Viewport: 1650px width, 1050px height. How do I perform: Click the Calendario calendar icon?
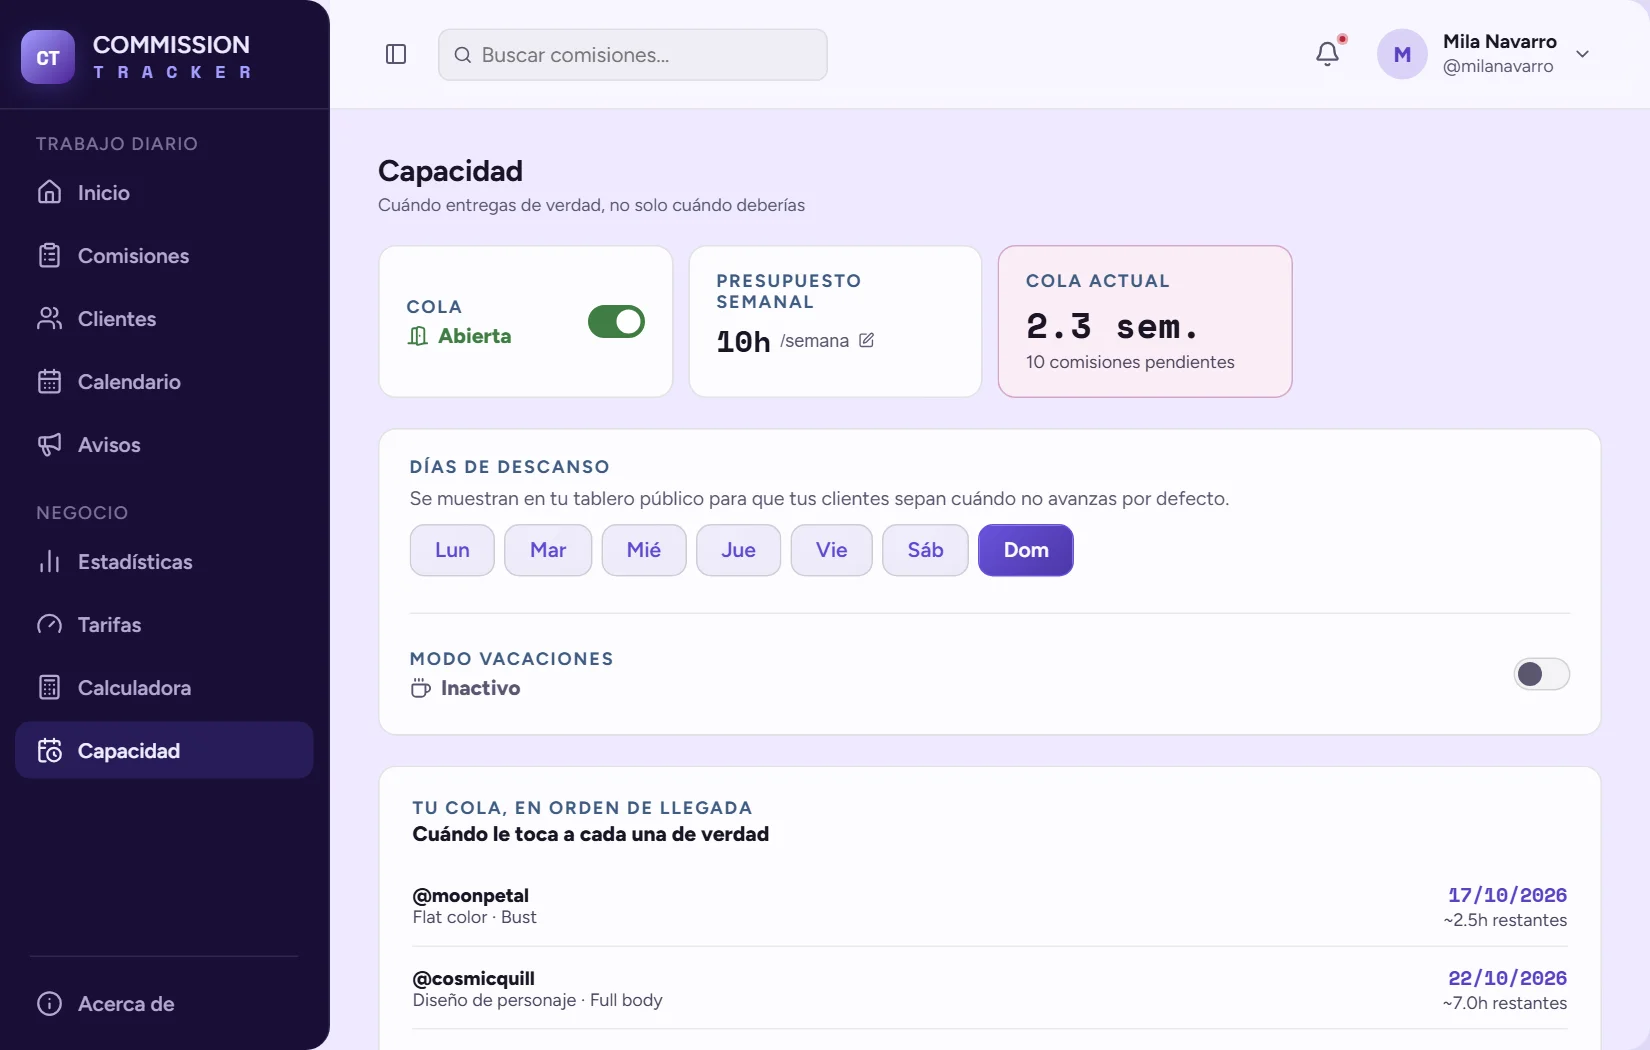pyautogui.click(x=49, y=381)
